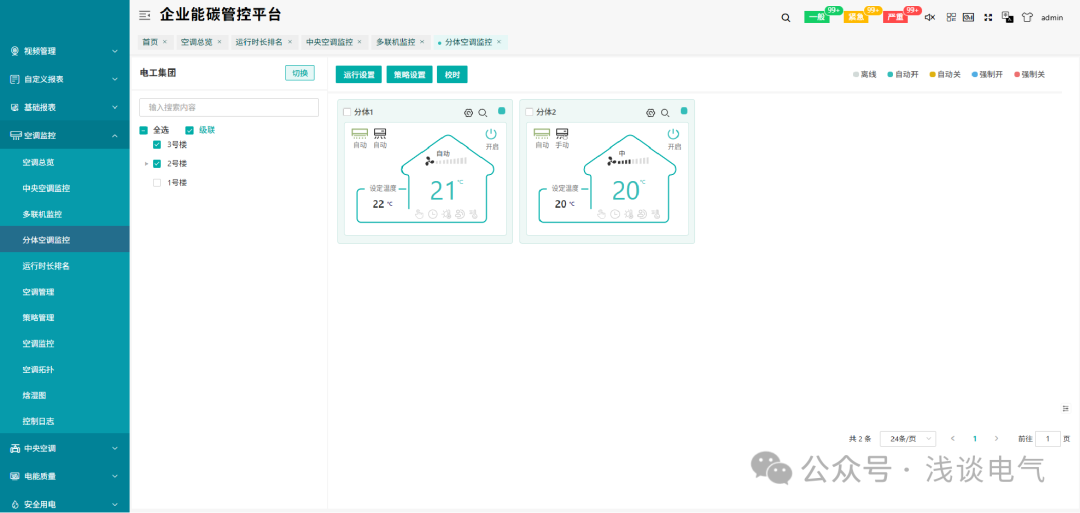Screen dimensions: 1080x513
Task: Expand the 2号楼 tree node arrow
Action: [146, 164]
